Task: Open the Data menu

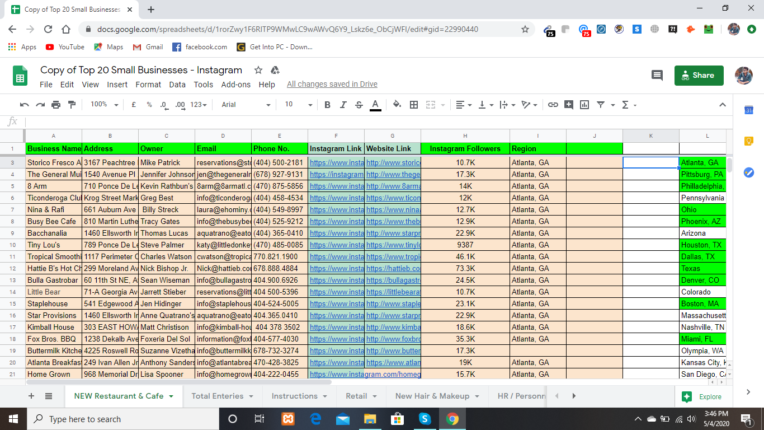Action: (177, 84)
